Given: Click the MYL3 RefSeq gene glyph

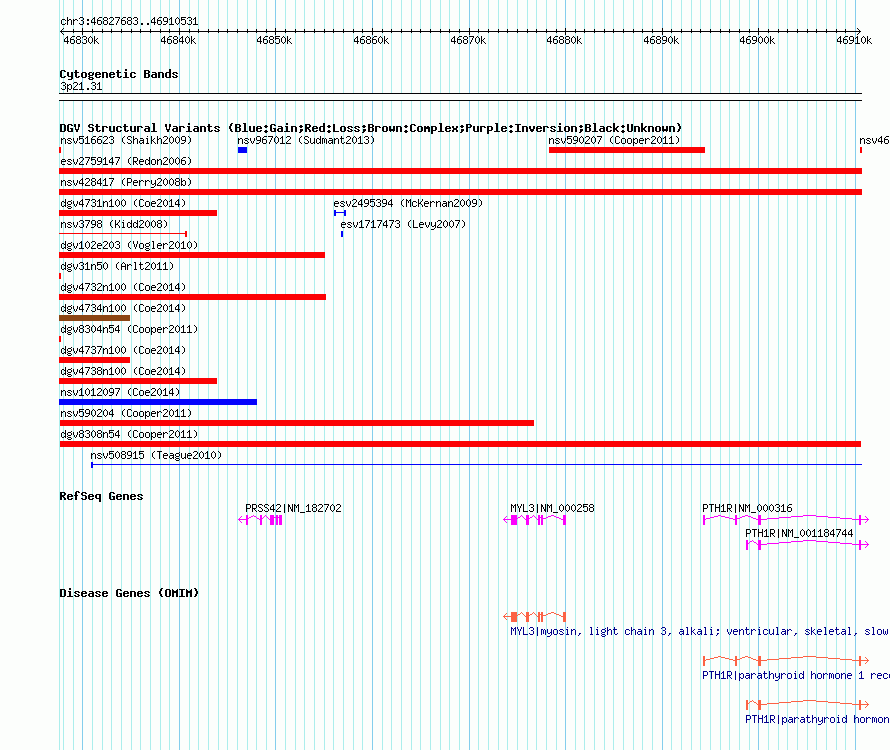Looking at the screenshot, I should coord(535,520).
